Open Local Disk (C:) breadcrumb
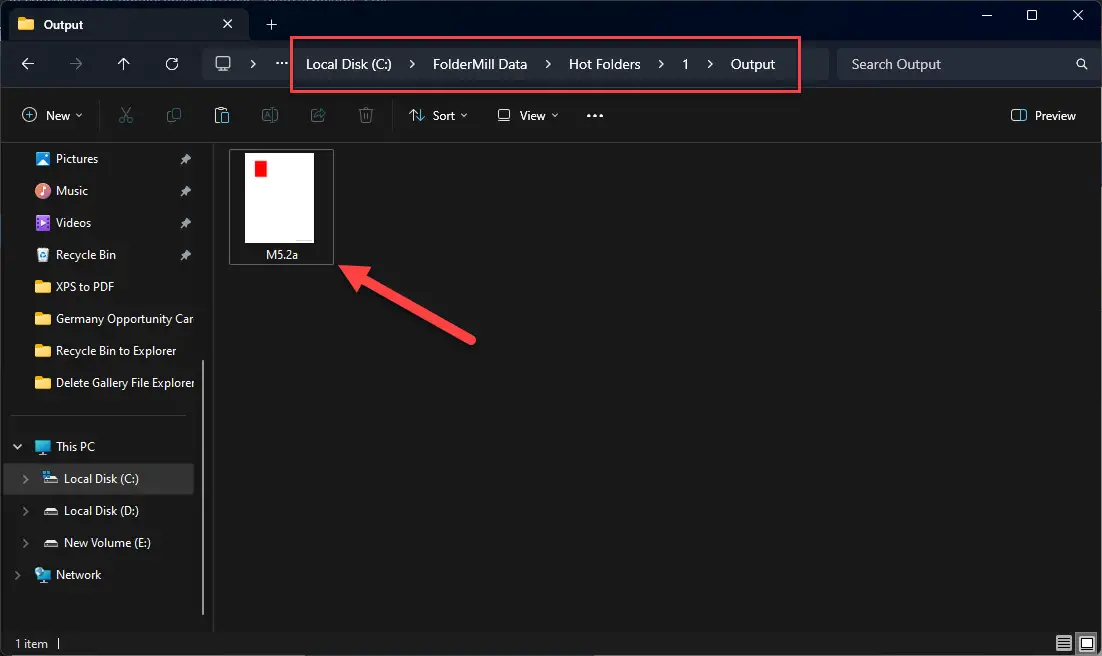 tap(349, 64)
